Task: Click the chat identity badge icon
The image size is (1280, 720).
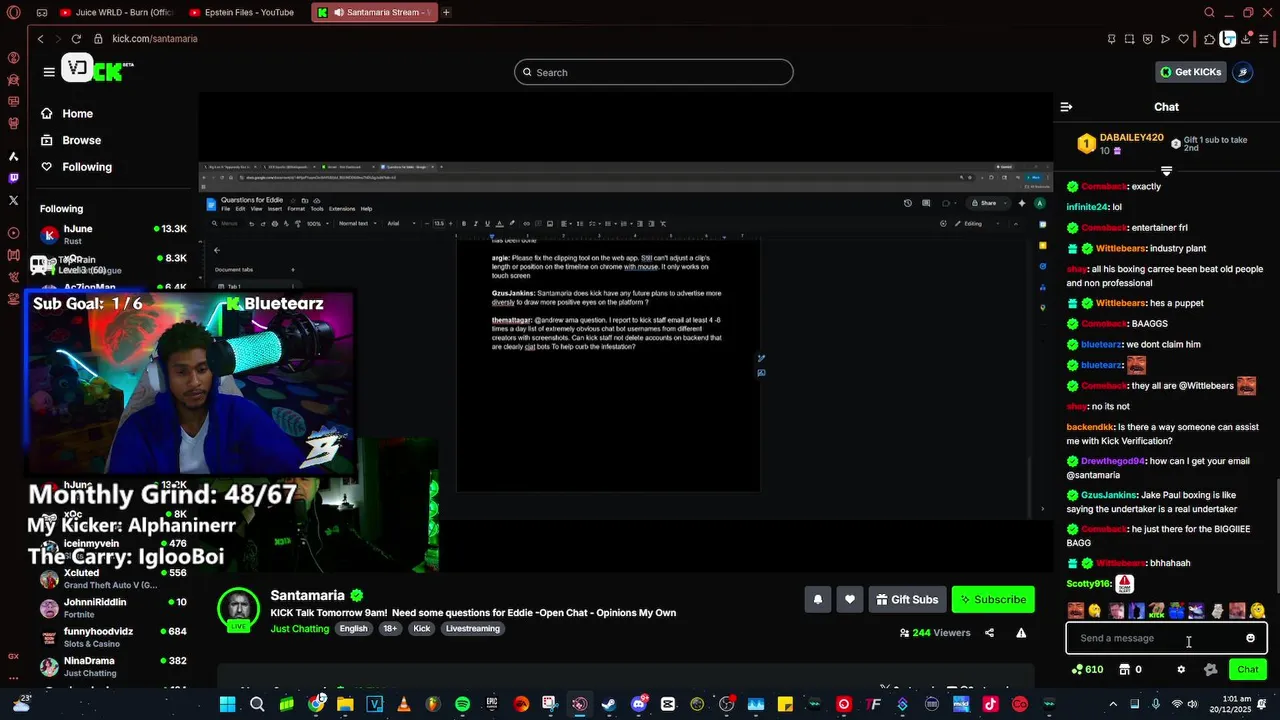Action: pos(1211,670)
